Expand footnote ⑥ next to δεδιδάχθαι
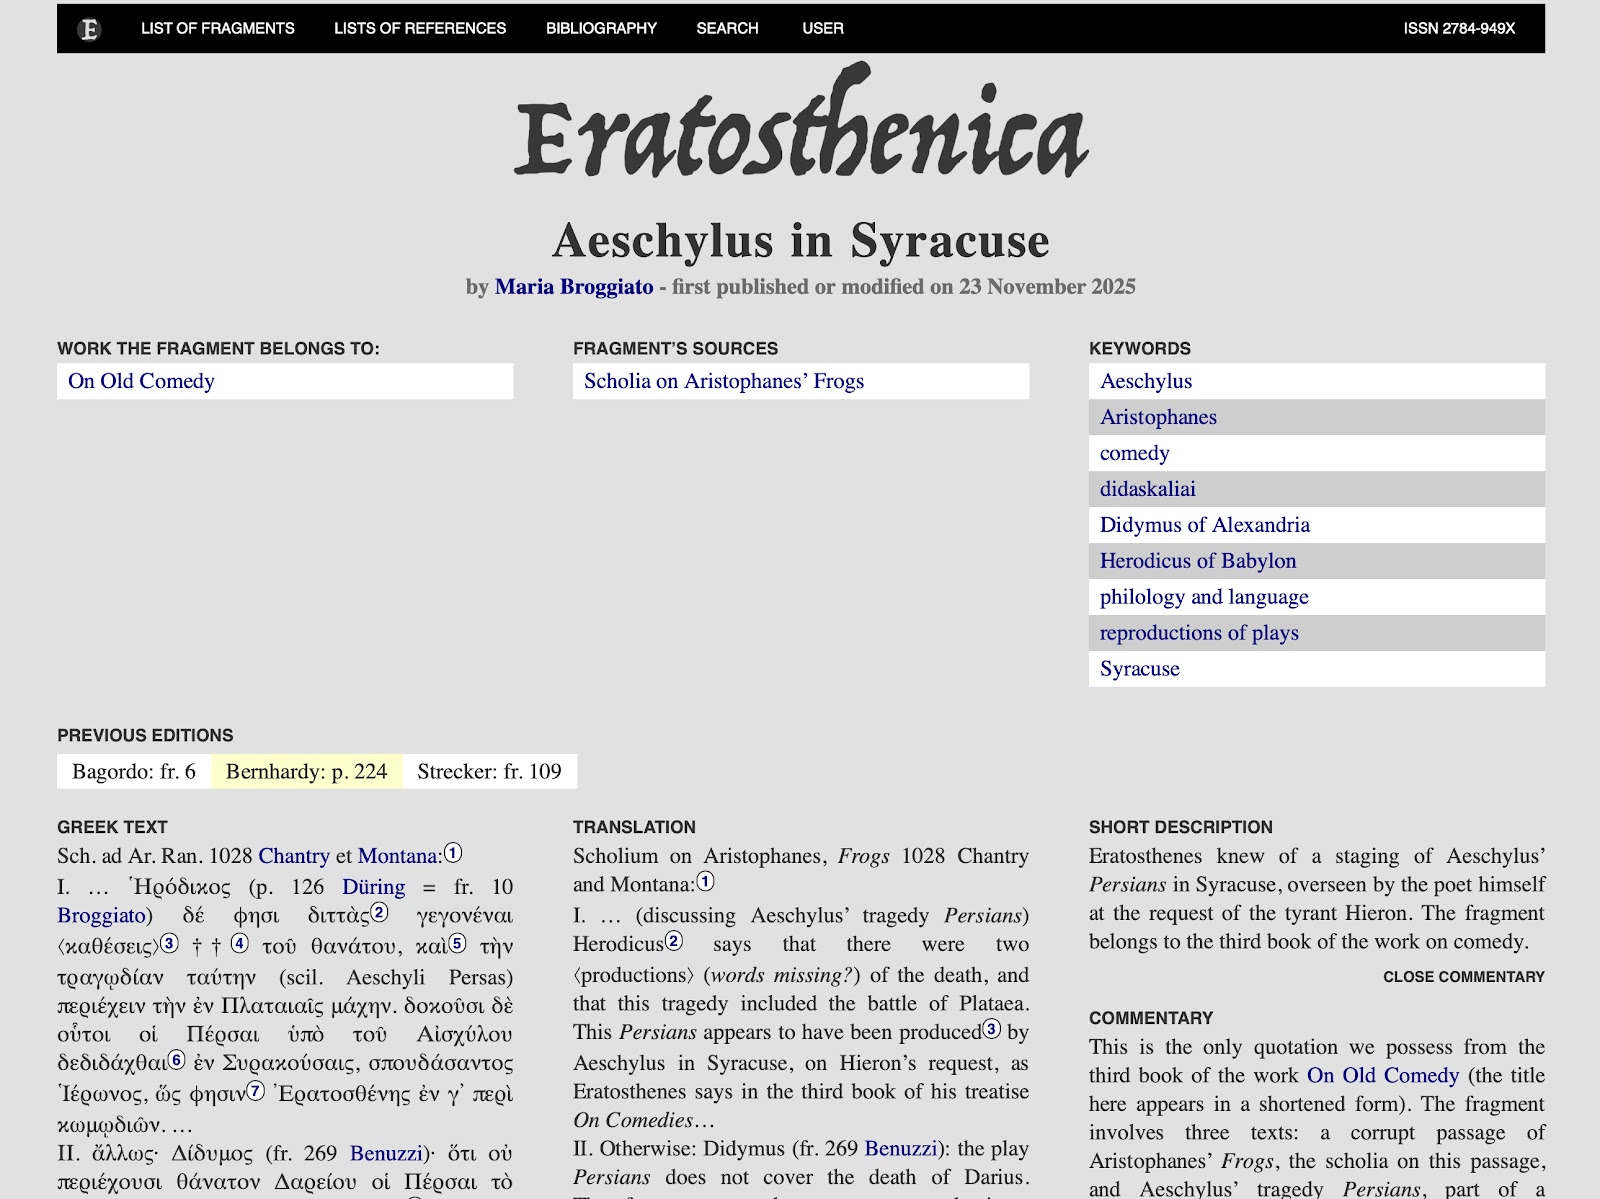Viewport: 1600px width, 1199px height. coord(175,1059)
